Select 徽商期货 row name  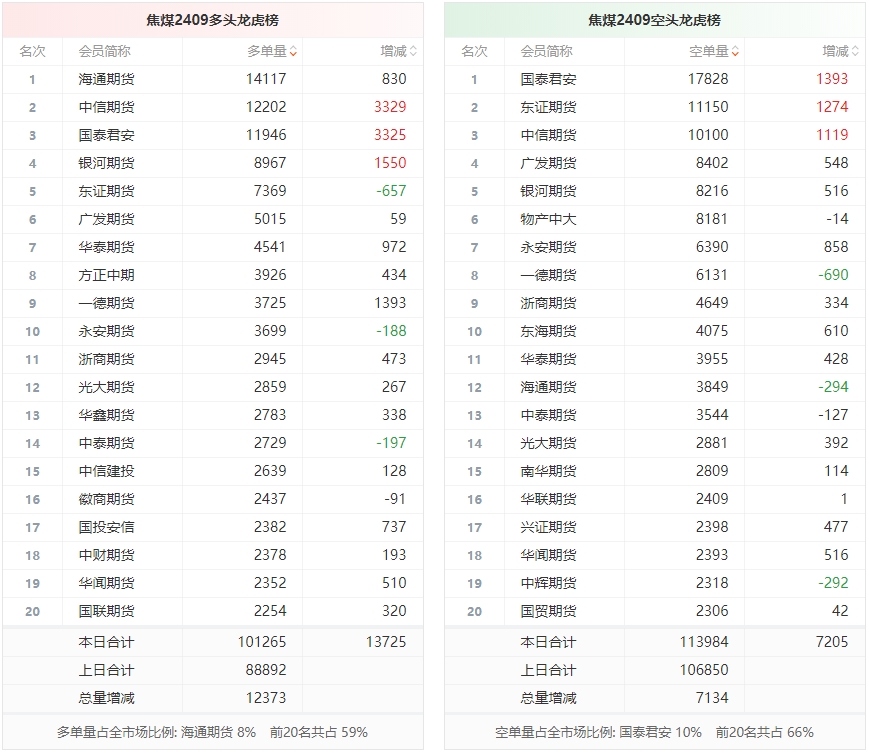pyautogui.click(x=106, y=499)
